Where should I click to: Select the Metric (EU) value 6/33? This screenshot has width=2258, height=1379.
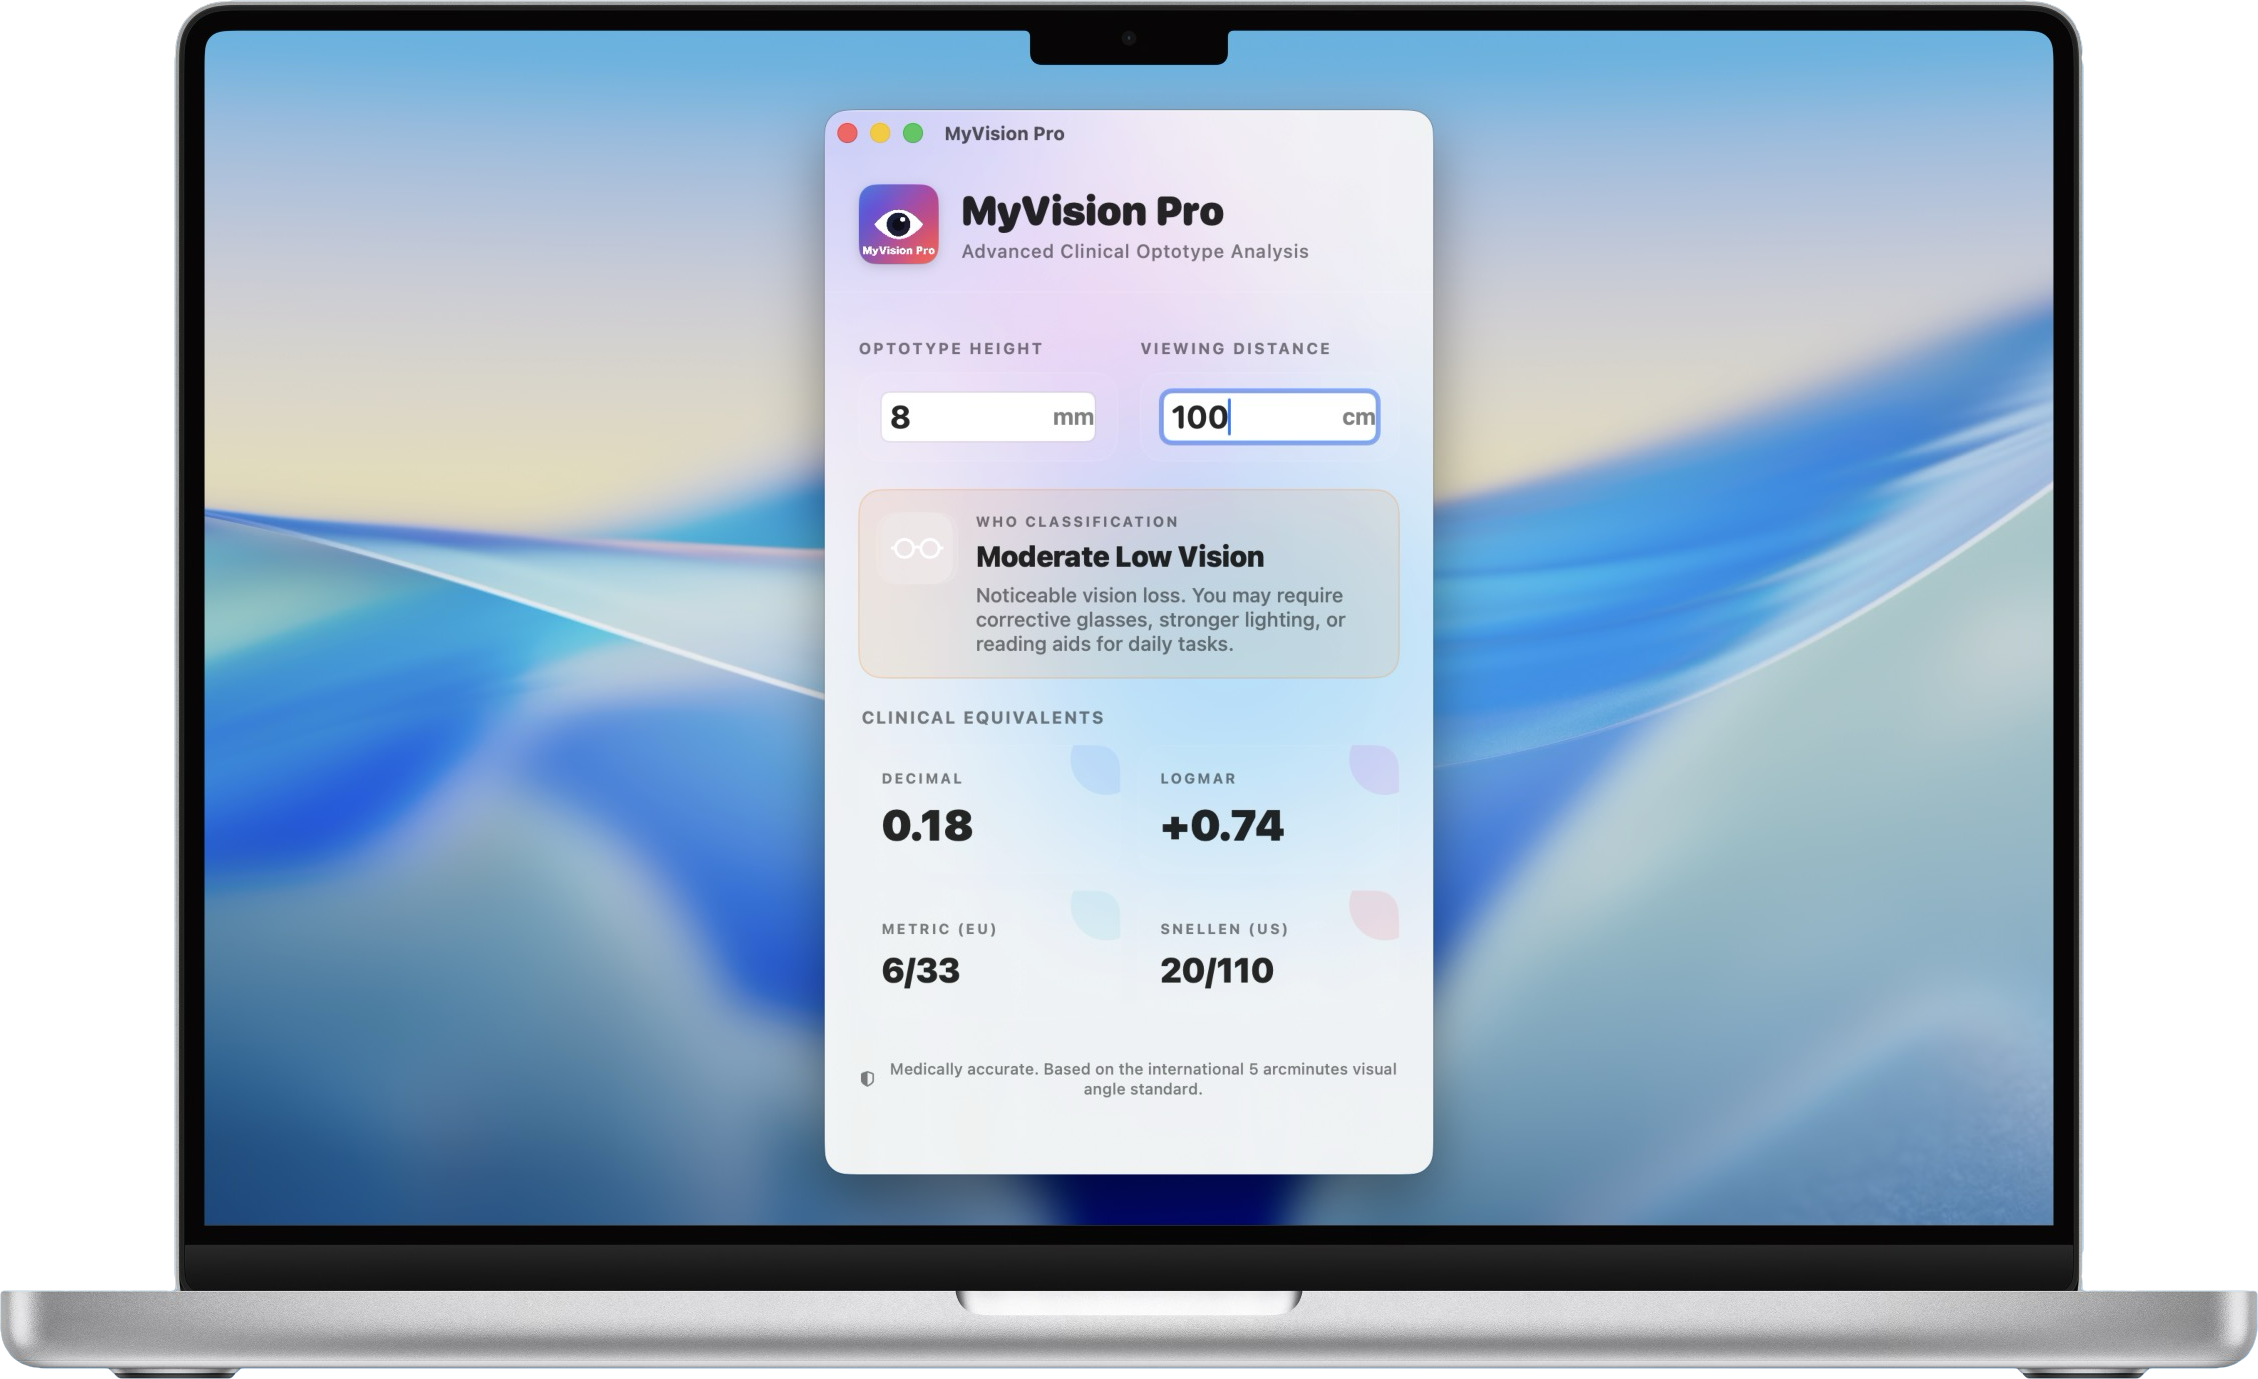[920, 970]
